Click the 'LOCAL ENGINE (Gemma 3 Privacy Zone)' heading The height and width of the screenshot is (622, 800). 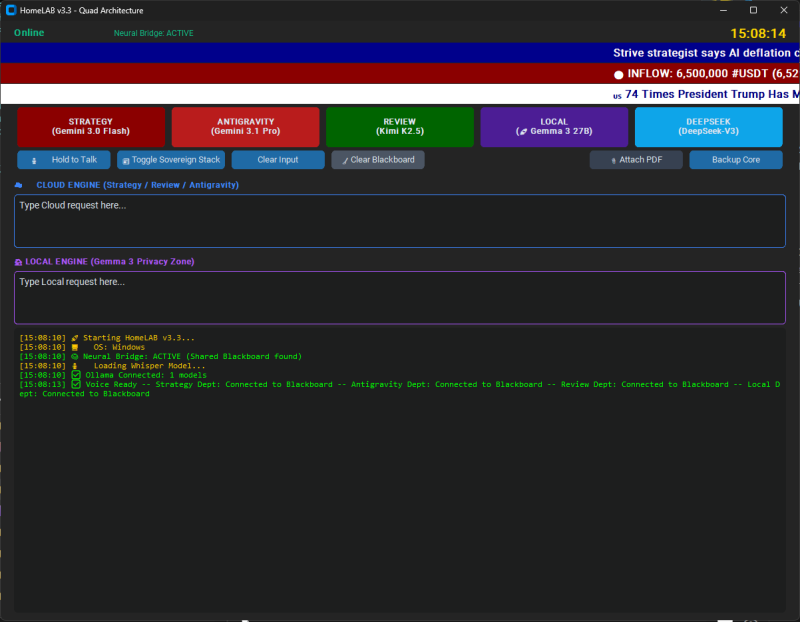pos(110,261)
